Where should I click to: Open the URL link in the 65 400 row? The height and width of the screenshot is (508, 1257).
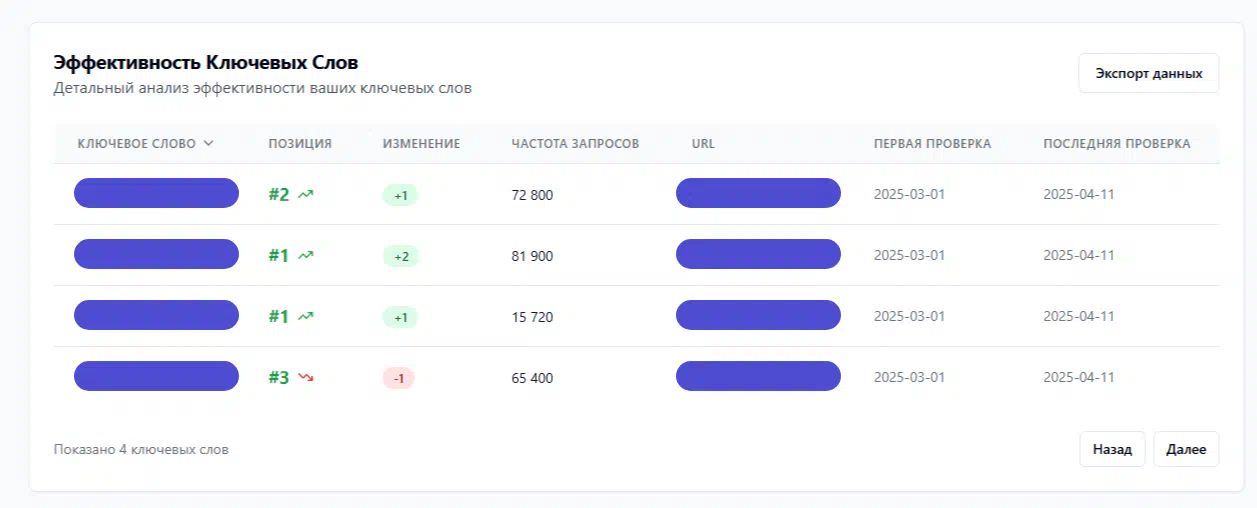758,376
